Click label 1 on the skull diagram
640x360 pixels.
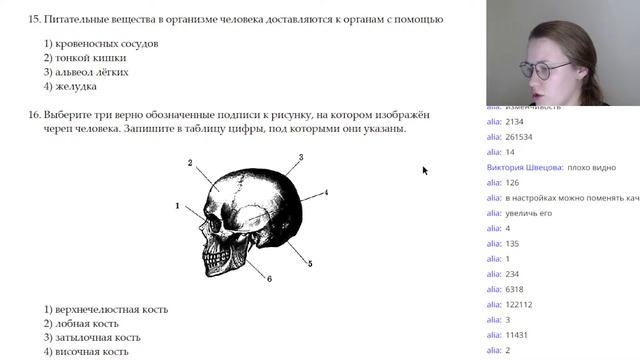[x=178, y=206]
